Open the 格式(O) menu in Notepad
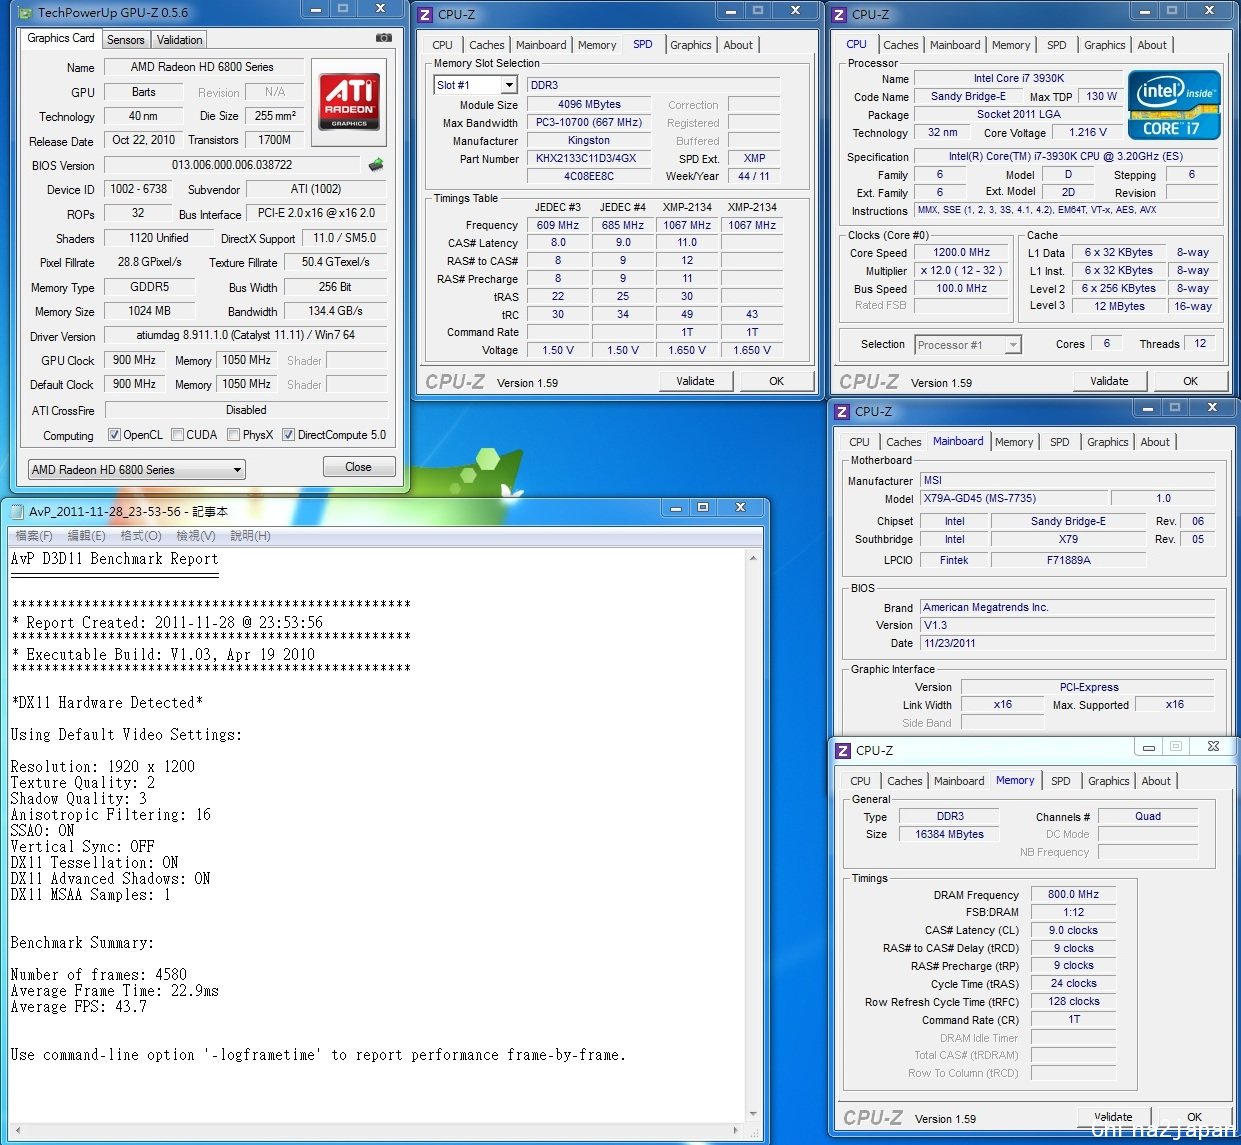The image size is (1241, 1145). [141, 536]
